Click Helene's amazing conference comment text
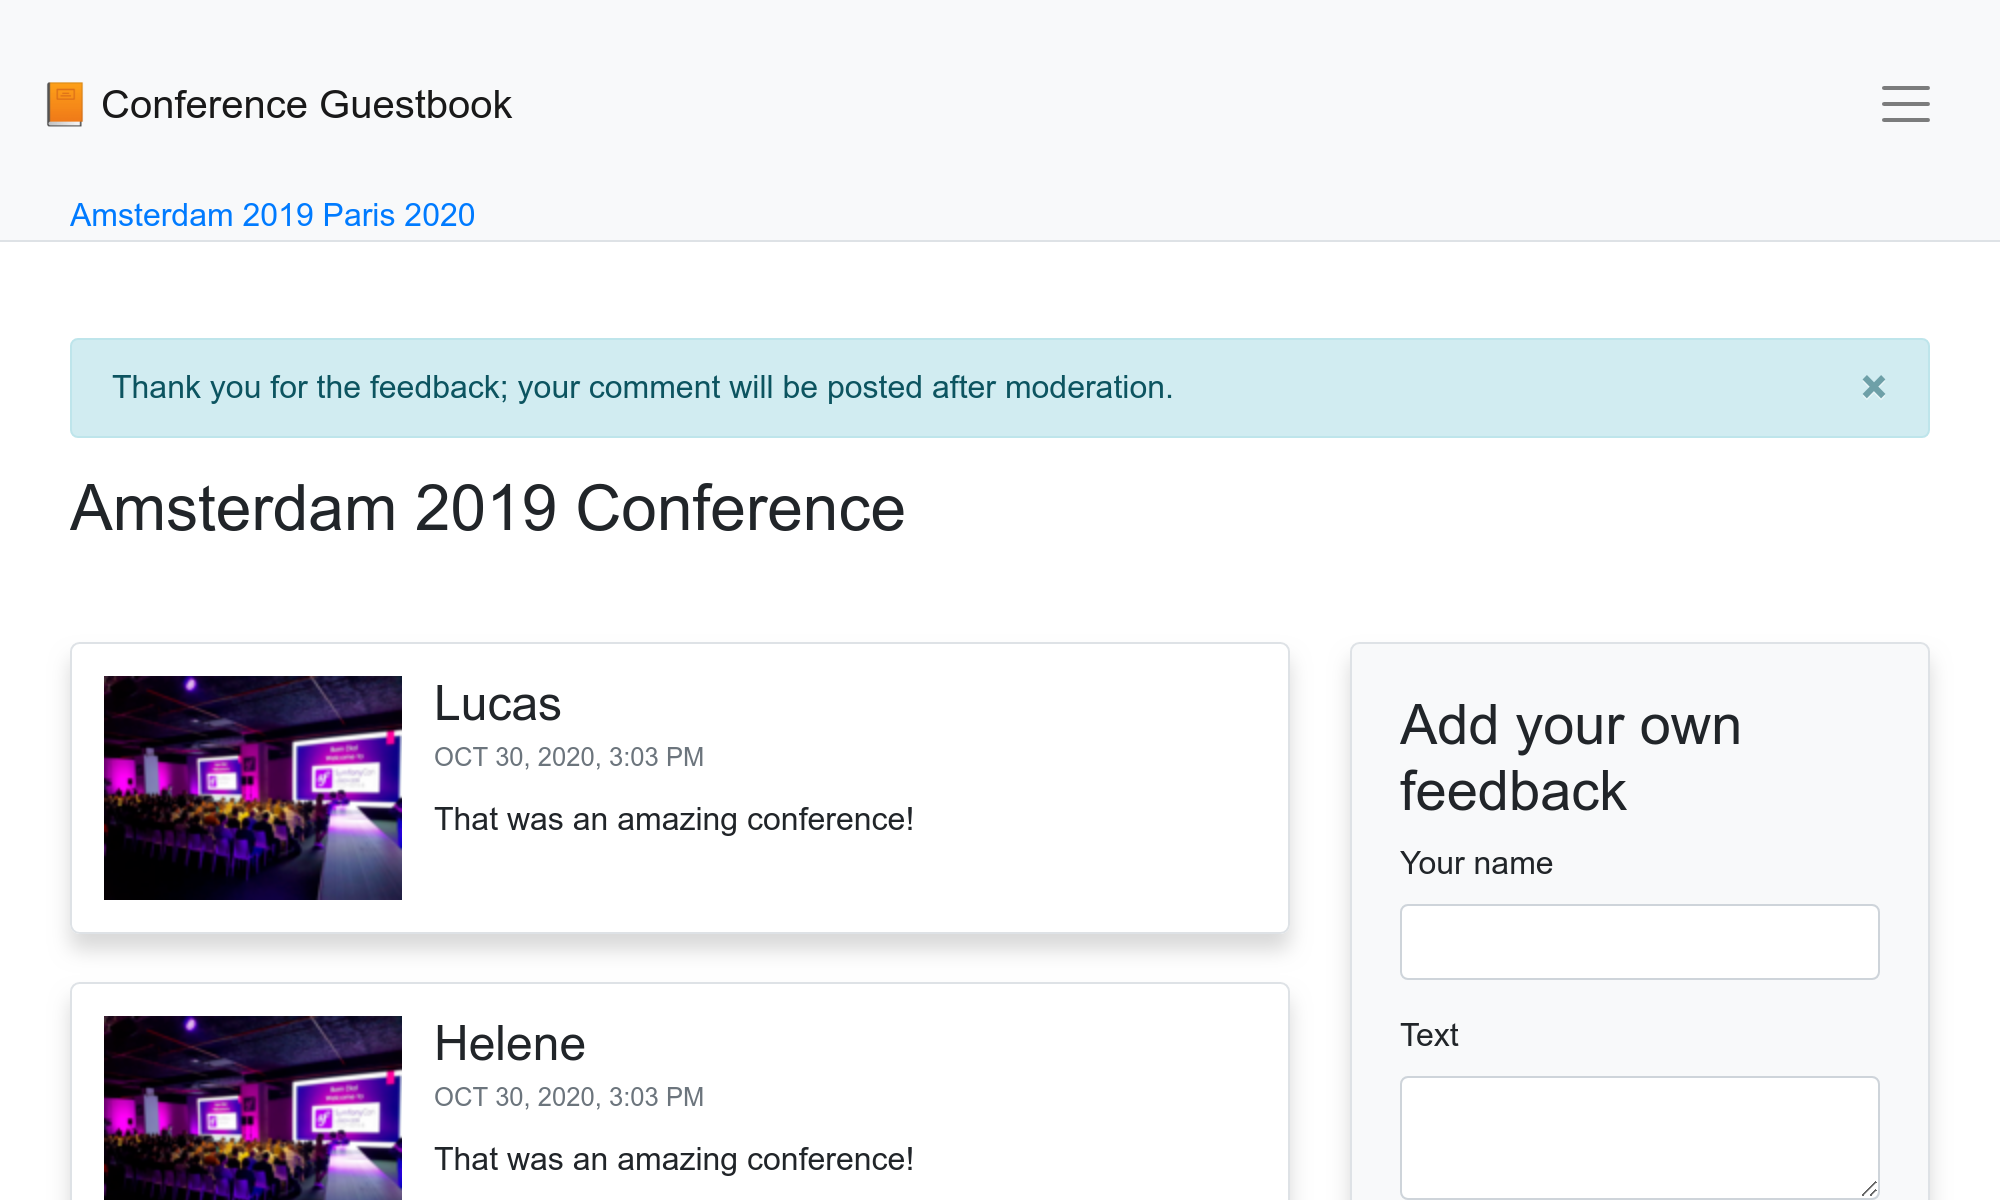Viewport: 2000px width, 1200px height. (x=673, y=1159)
